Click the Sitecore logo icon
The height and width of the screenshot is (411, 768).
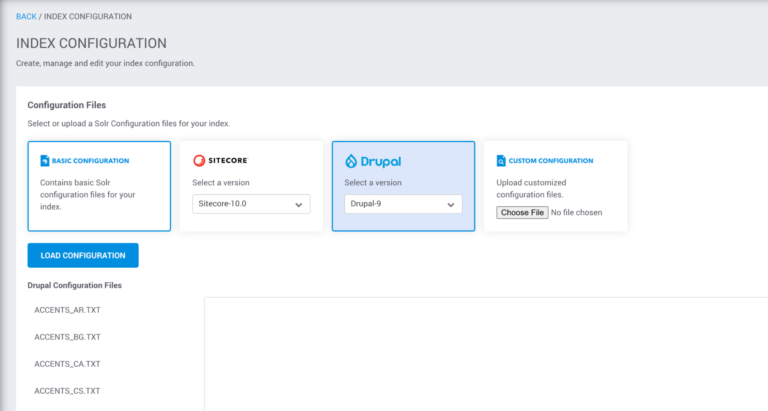click(x=199, y=160)
